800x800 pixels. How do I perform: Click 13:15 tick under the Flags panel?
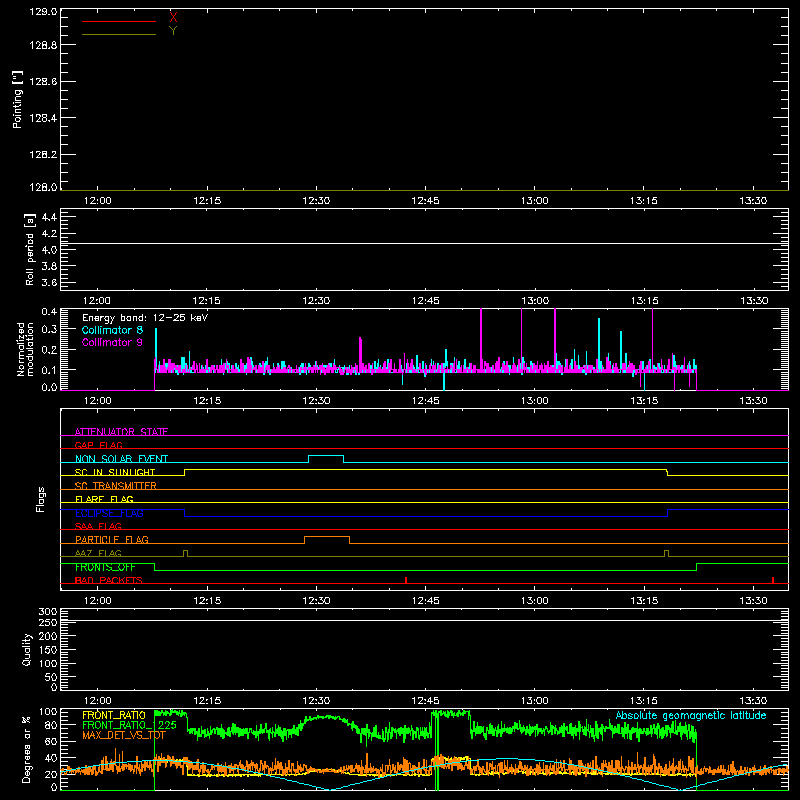point(644,601)
